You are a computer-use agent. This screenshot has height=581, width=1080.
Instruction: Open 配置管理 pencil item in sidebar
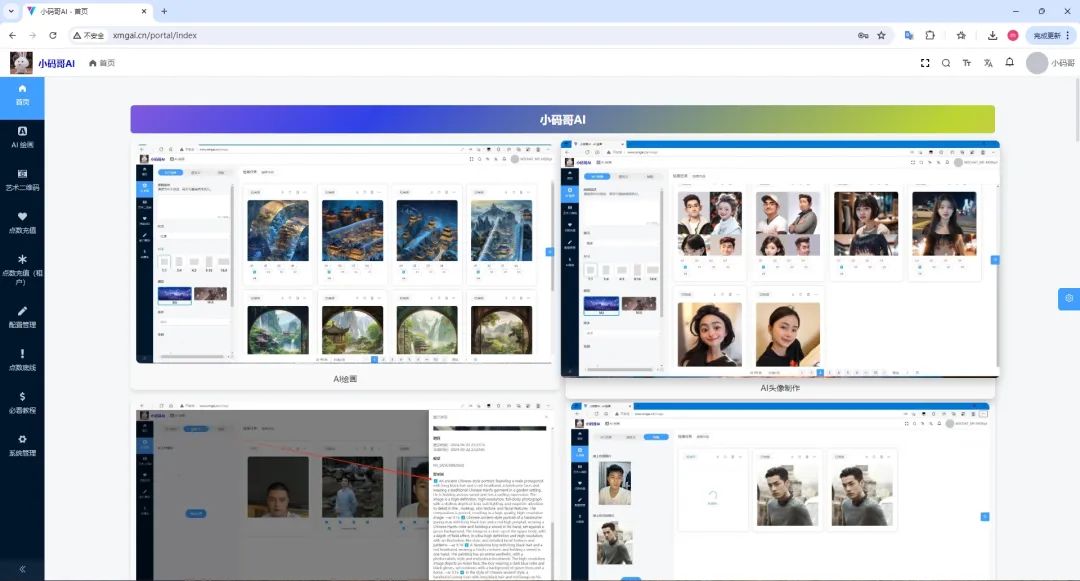tap(22, 317)
